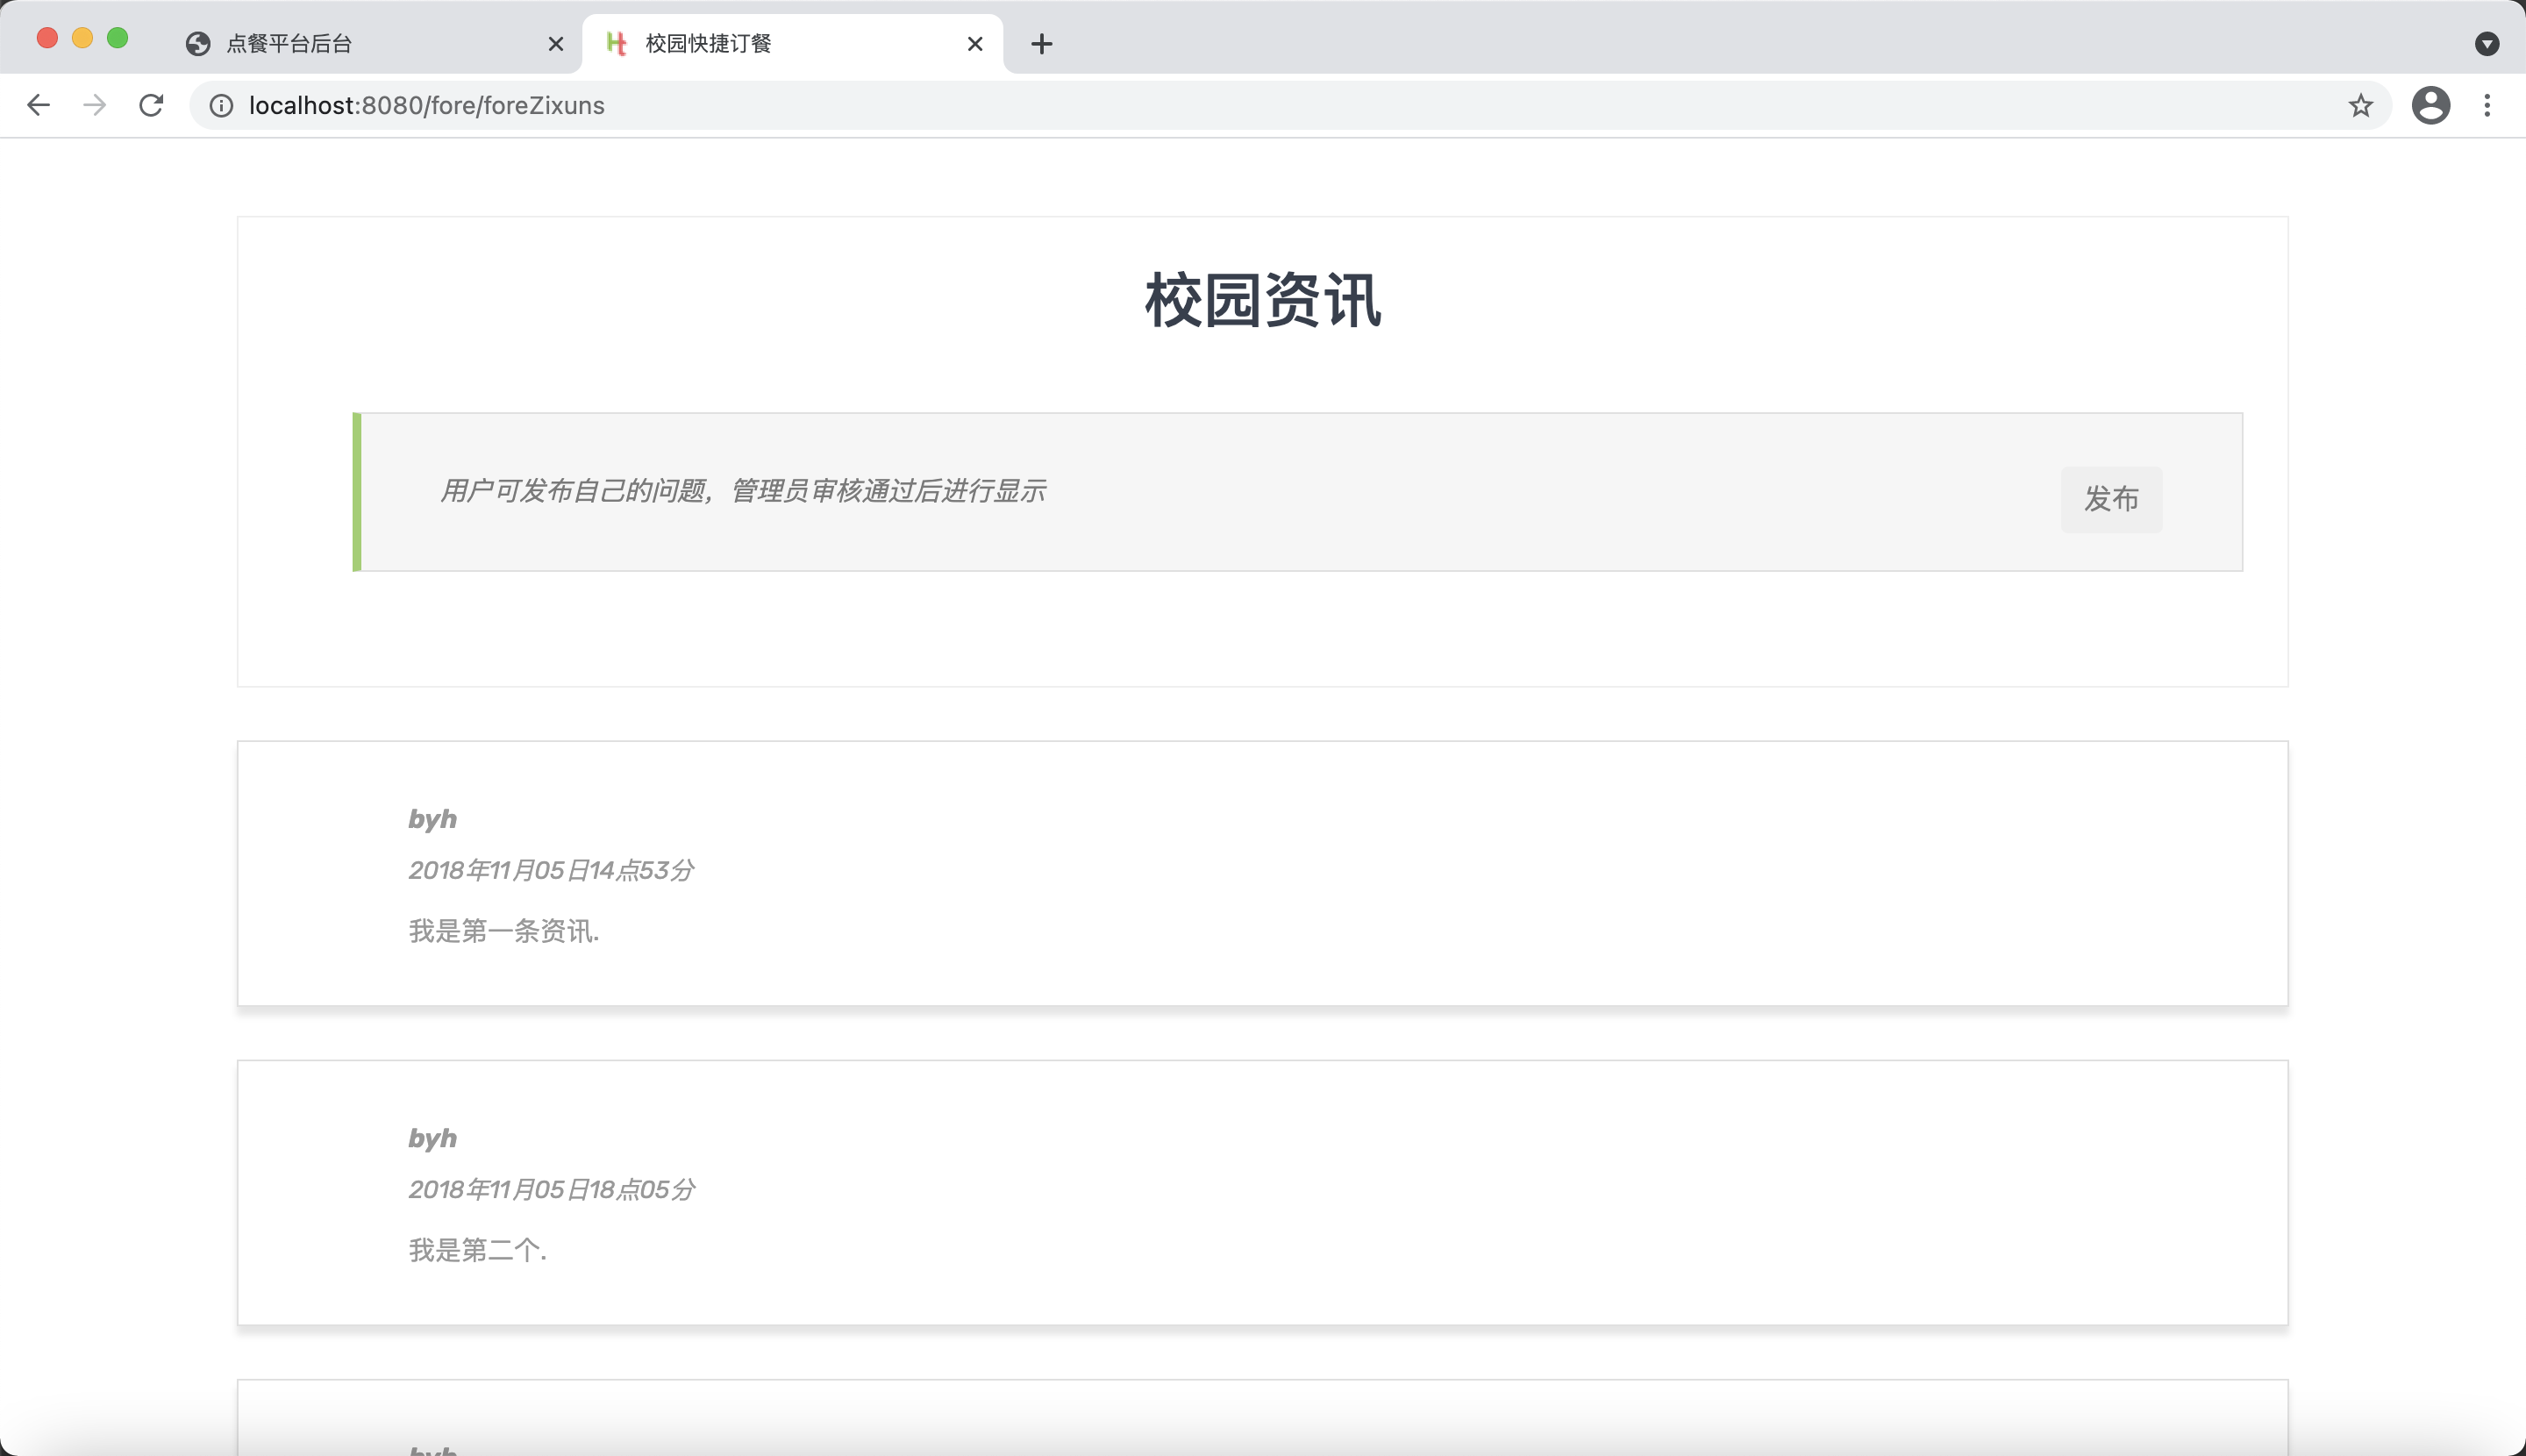Click author byh on the 14点53分 post
The width and height of the screenshot is (2526, 1456).
point(432,819)
